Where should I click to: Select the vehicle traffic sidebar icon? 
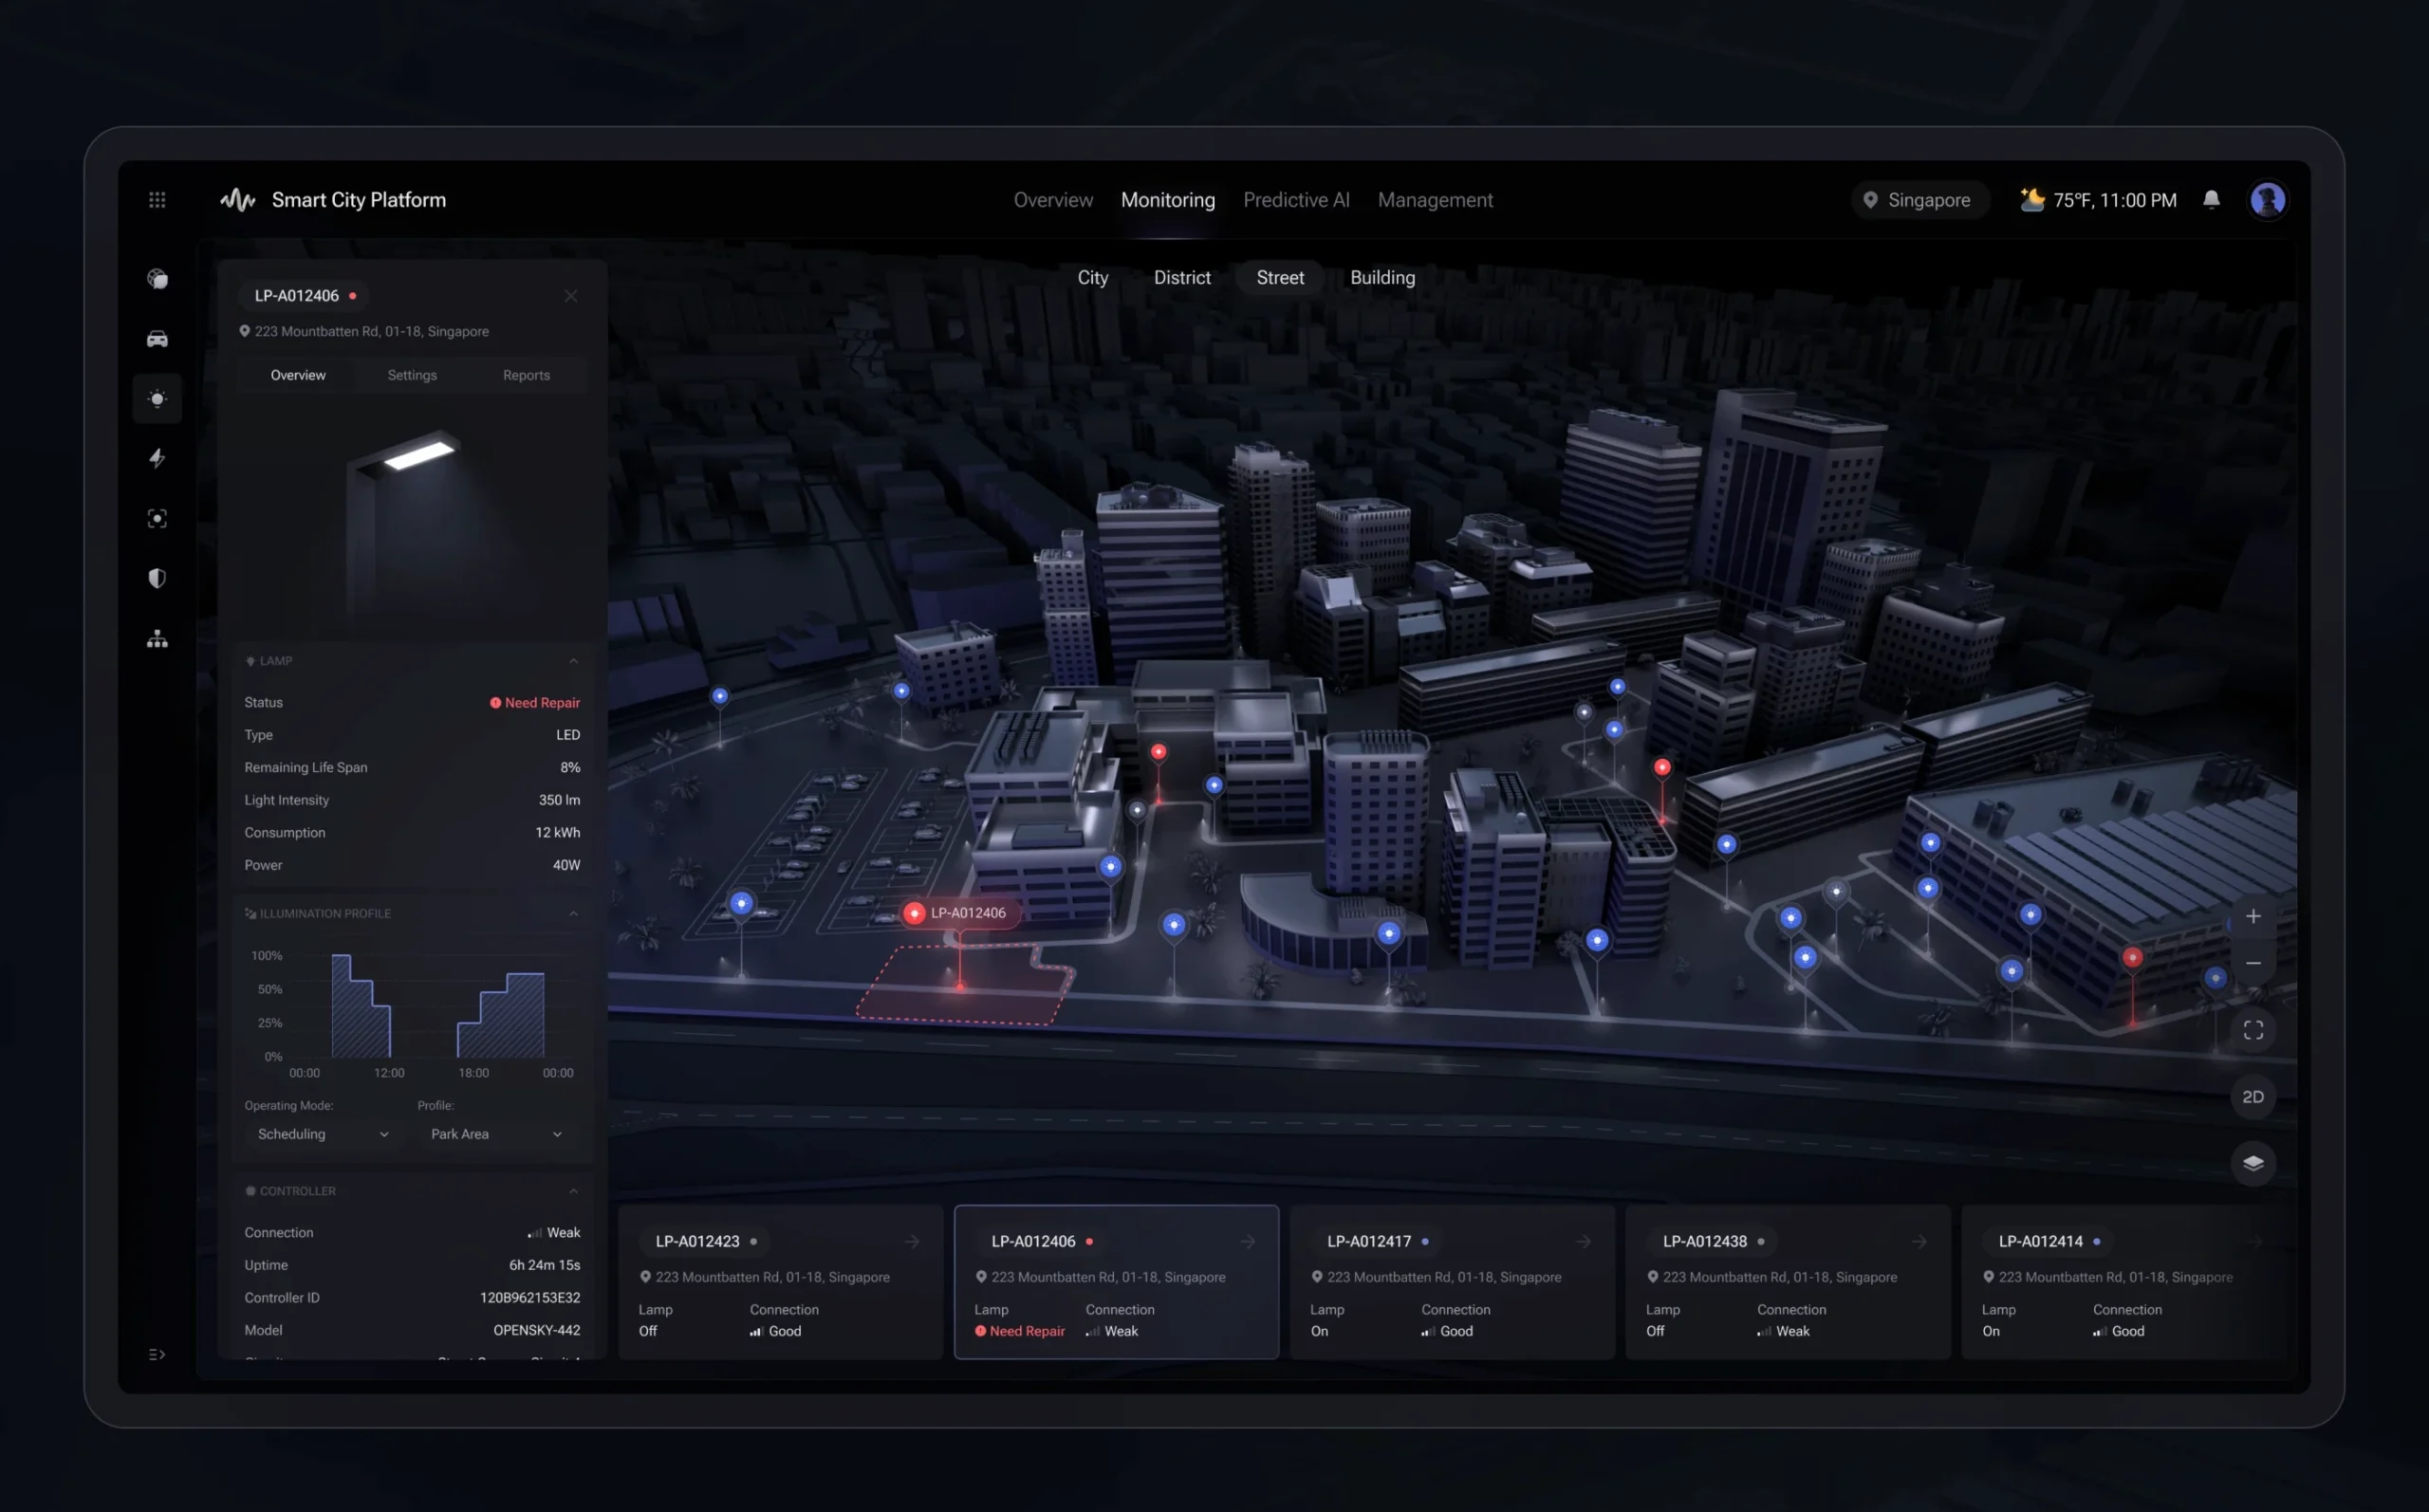157,339
